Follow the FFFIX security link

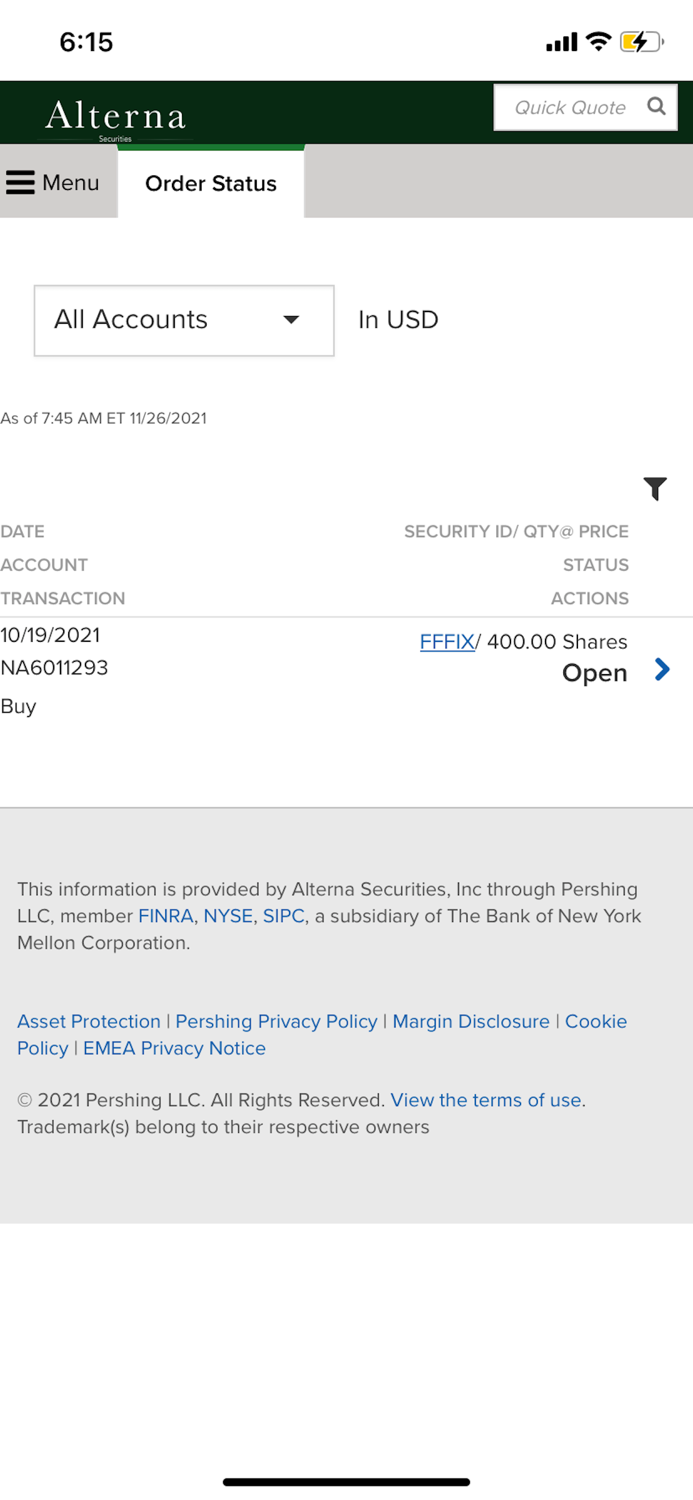pyautogui.click(x=446, y=641)
